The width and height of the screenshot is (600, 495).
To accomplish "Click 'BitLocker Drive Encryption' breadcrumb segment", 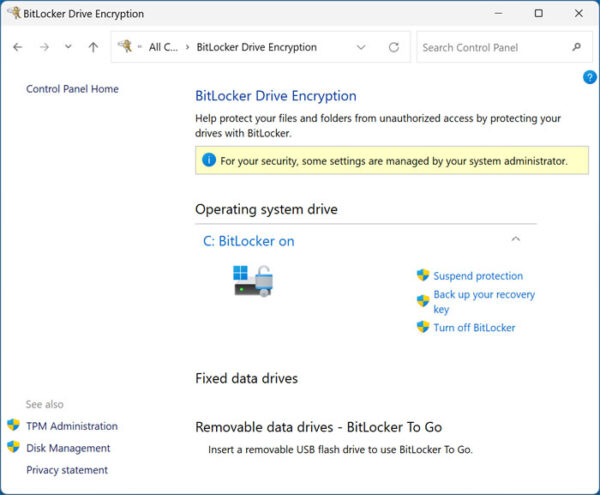I will tap(256, 47).
